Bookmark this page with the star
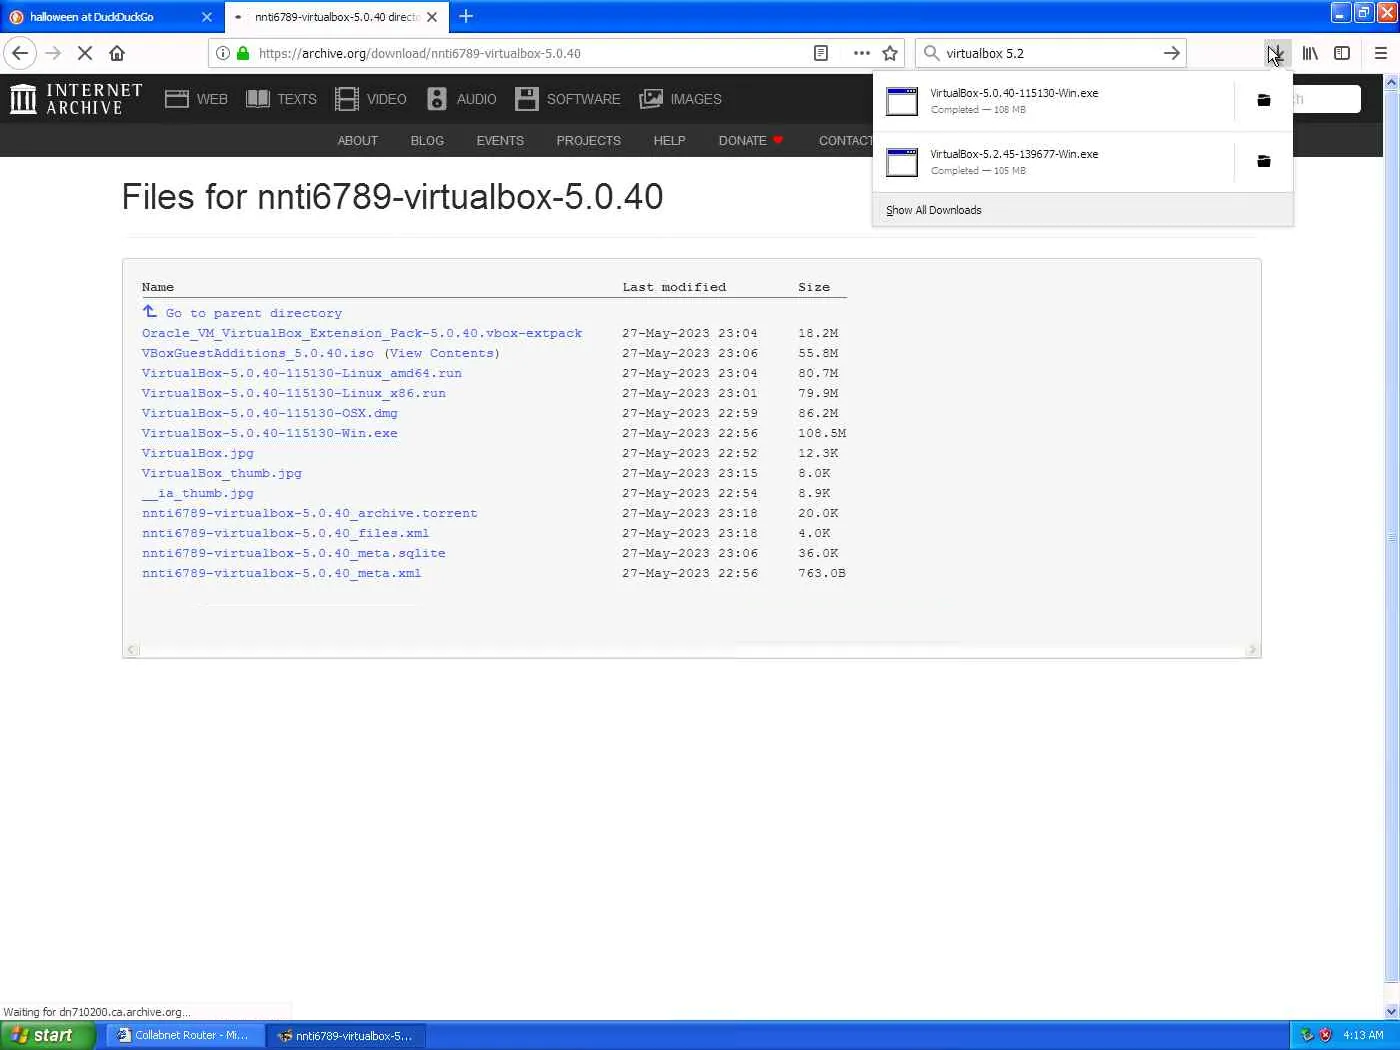 point(890,53)
